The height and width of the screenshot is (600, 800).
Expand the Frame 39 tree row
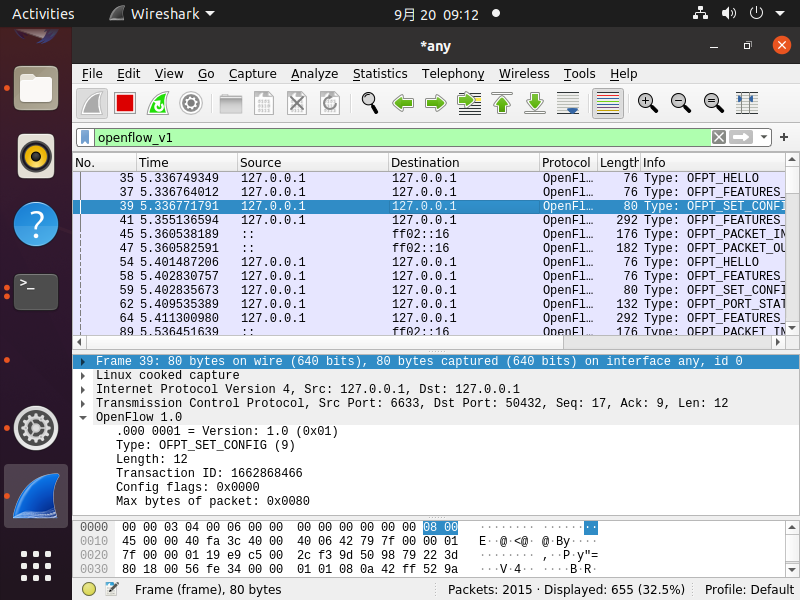click(83, 362)
